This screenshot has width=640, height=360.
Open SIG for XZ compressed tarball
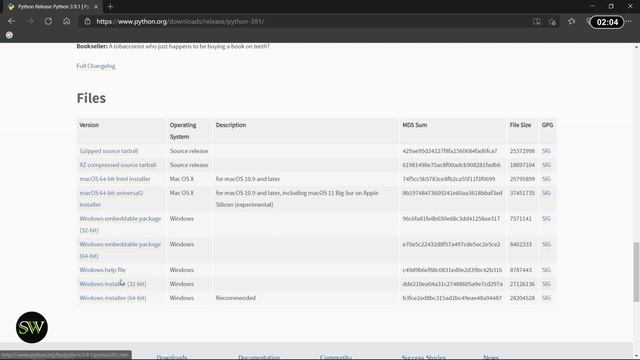click(x=546, y=165)
